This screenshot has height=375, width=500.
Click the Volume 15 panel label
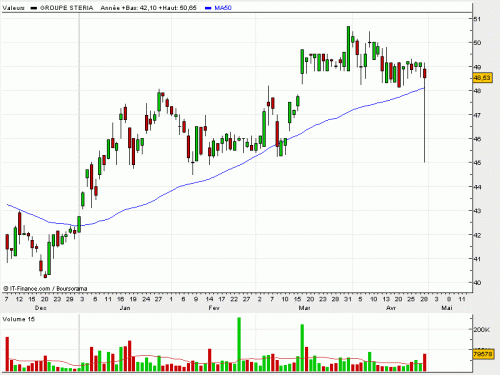(18, 319)
